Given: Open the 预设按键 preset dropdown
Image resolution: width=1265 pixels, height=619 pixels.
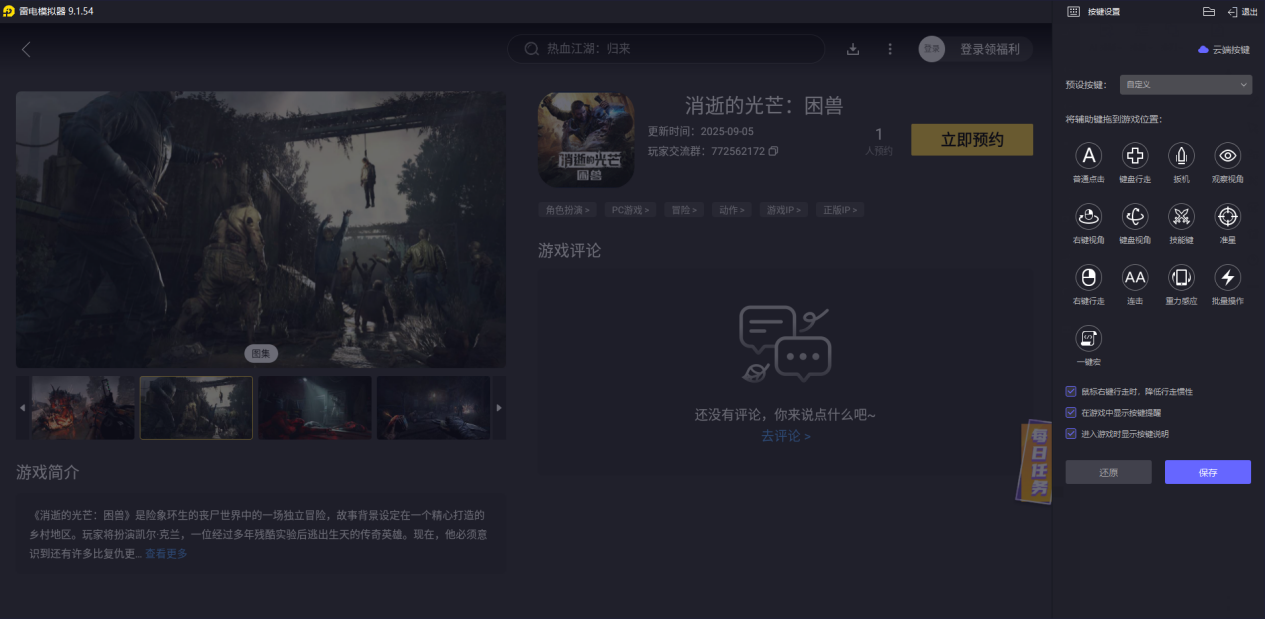Looking at the screenshot, I should tap(1185, 85).
